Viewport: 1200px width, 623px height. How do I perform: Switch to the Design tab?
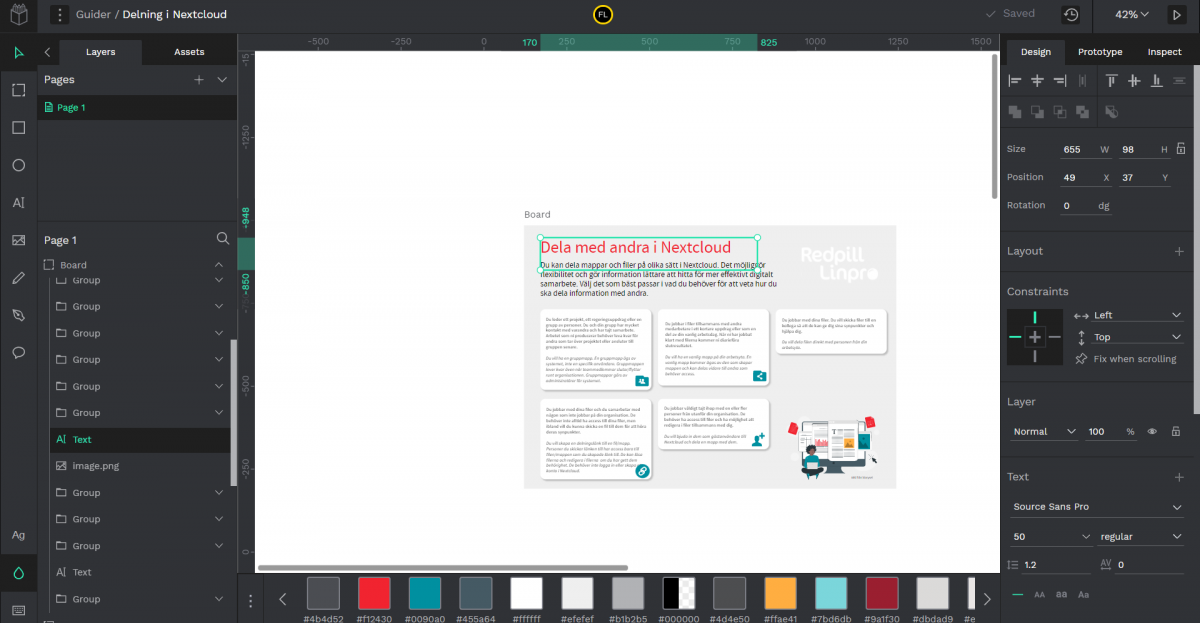[x=1035, y=52]
